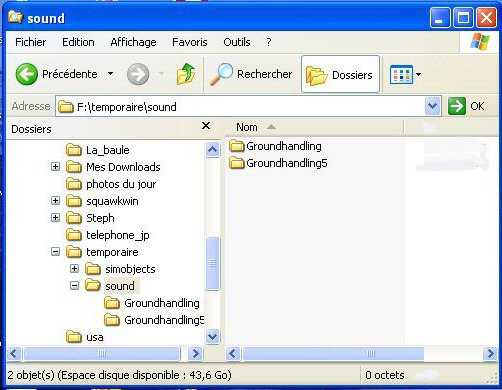
Task: Select usa folder in tree
Action: (x=85, y=337)
